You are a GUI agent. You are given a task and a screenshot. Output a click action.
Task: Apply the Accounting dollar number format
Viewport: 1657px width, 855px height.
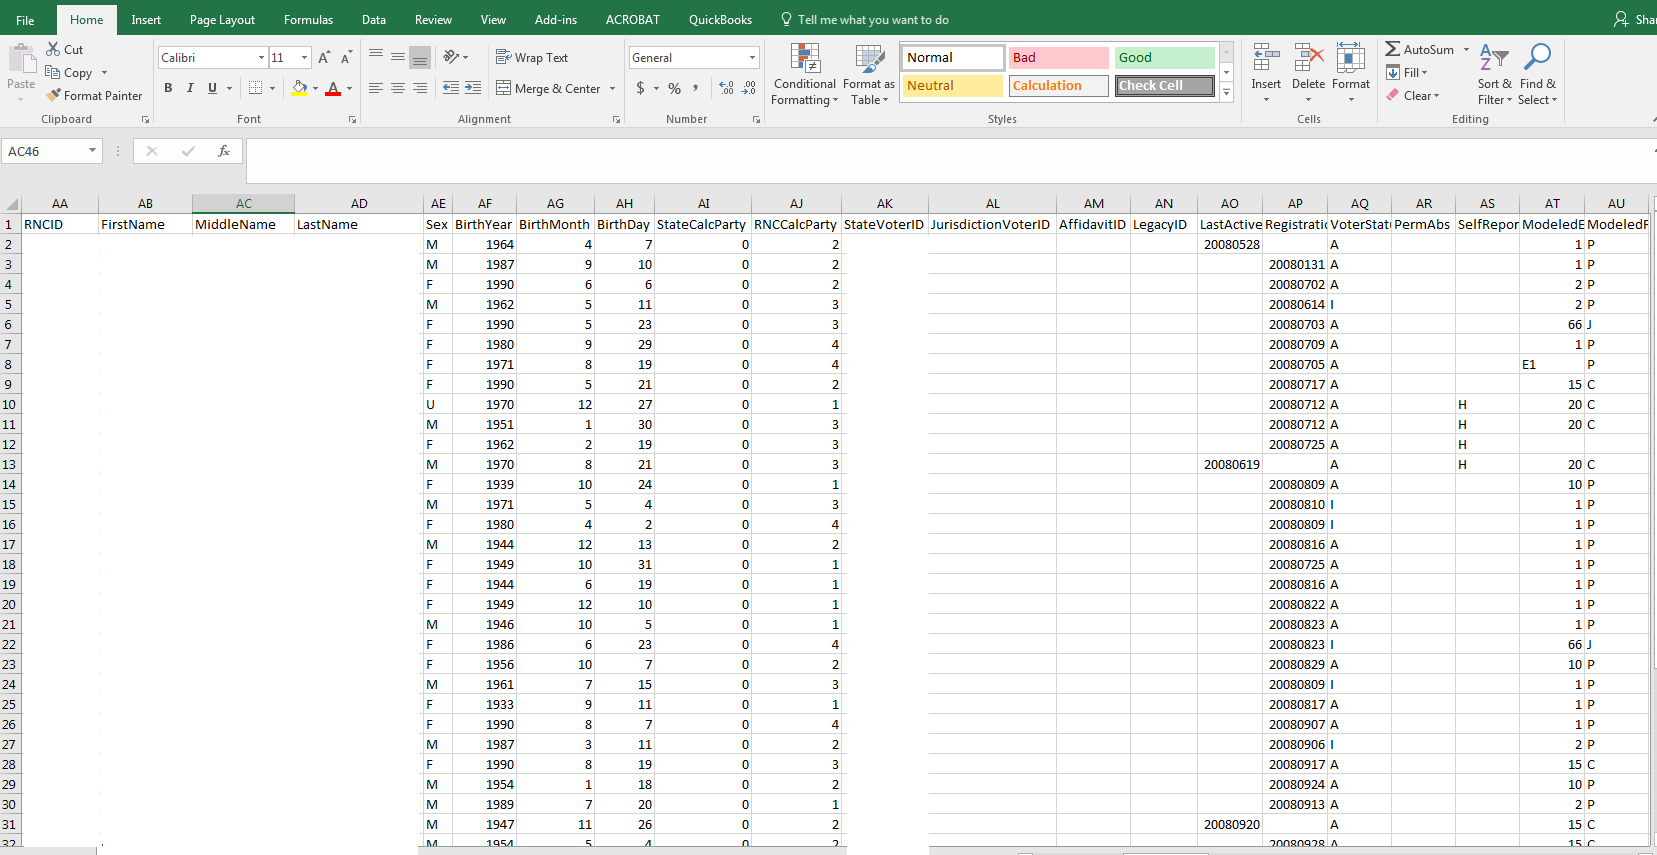click(640, 88)
